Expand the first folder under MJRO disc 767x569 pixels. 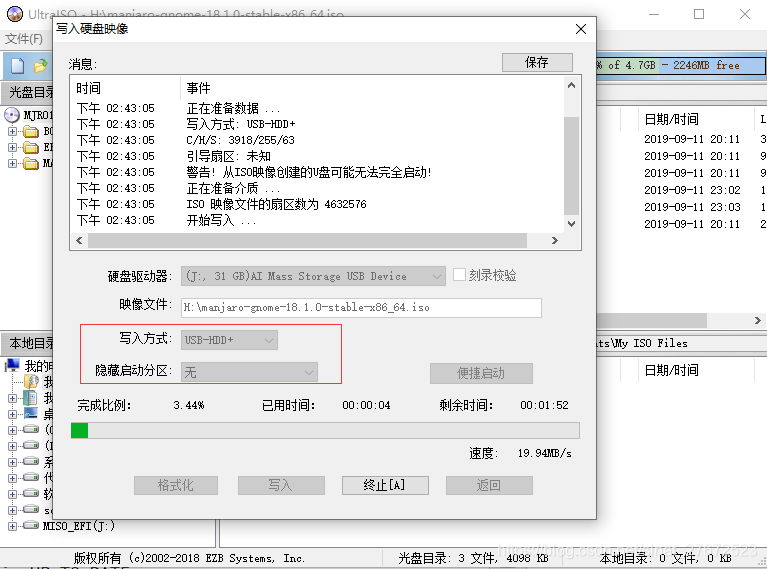click(x=12, y=131)
